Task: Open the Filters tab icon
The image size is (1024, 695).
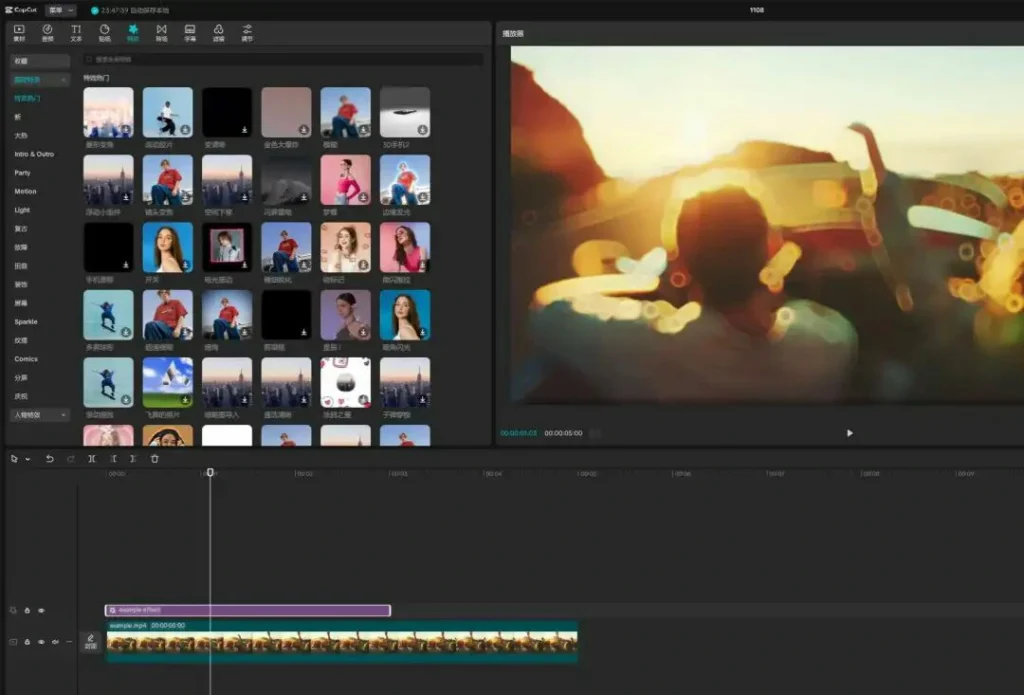Action: [x=218, y=32]
